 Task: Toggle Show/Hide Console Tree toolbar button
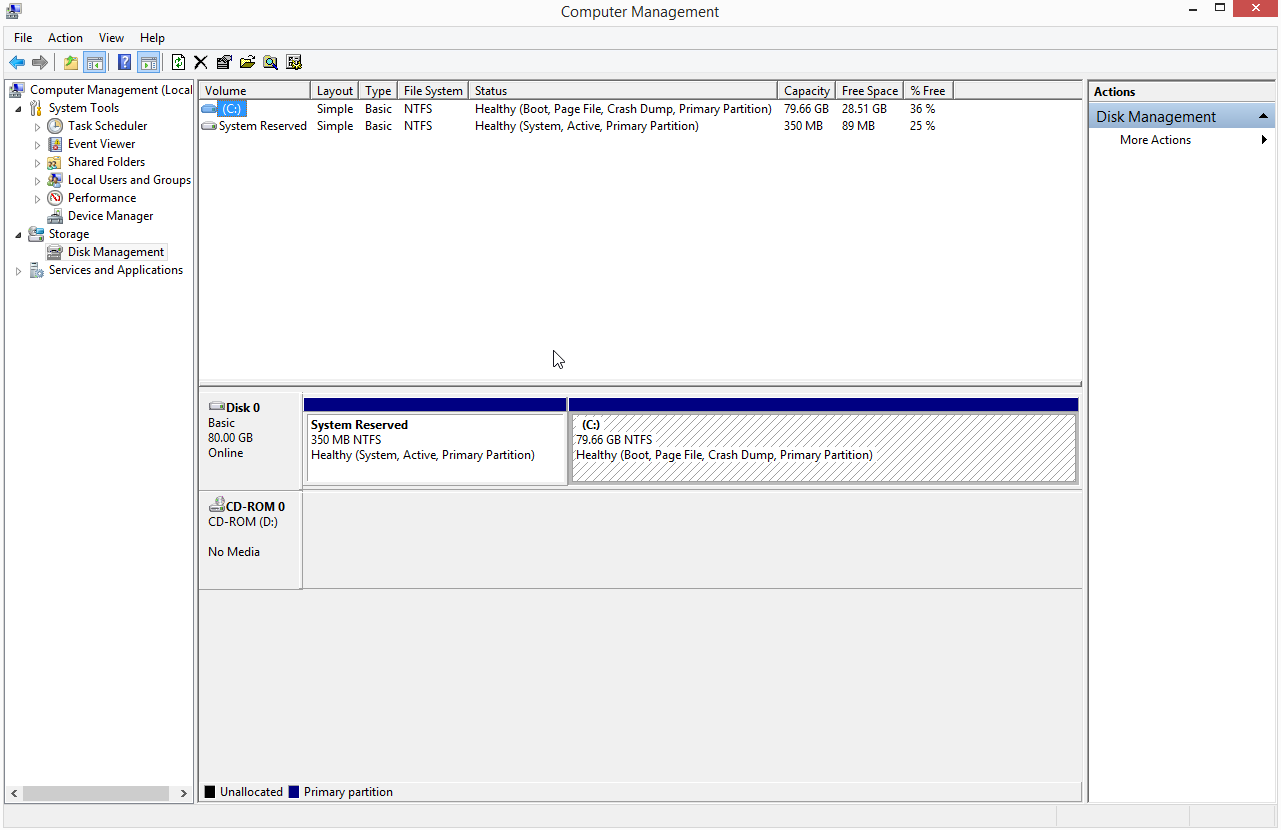pos(94,63)
